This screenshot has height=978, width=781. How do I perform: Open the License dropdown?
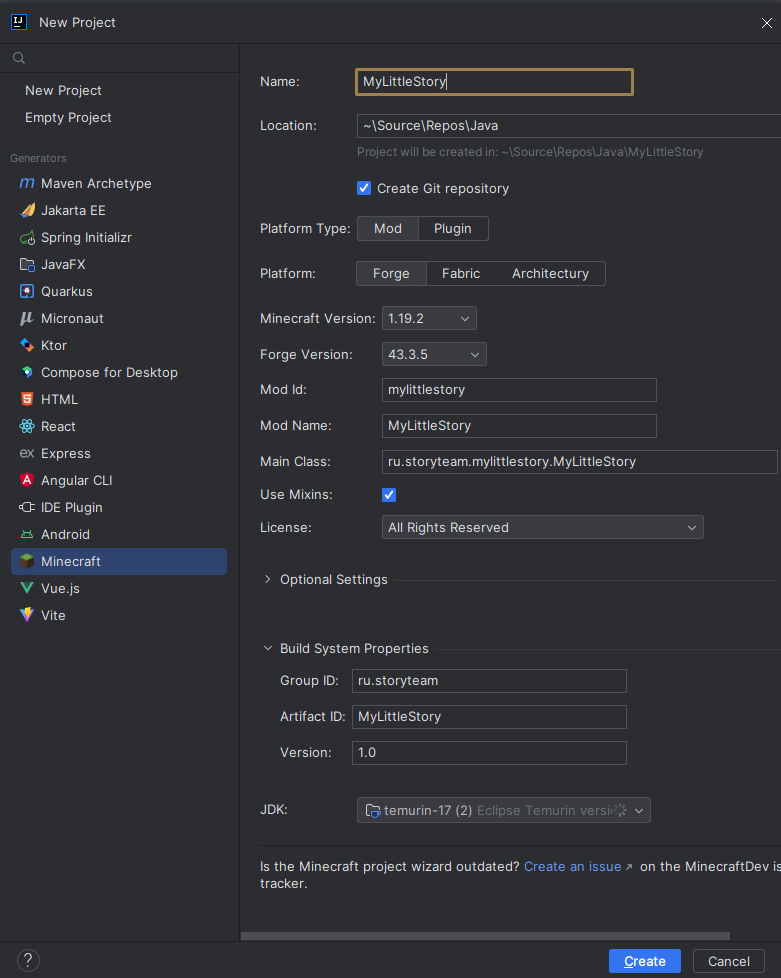point(543,527)
